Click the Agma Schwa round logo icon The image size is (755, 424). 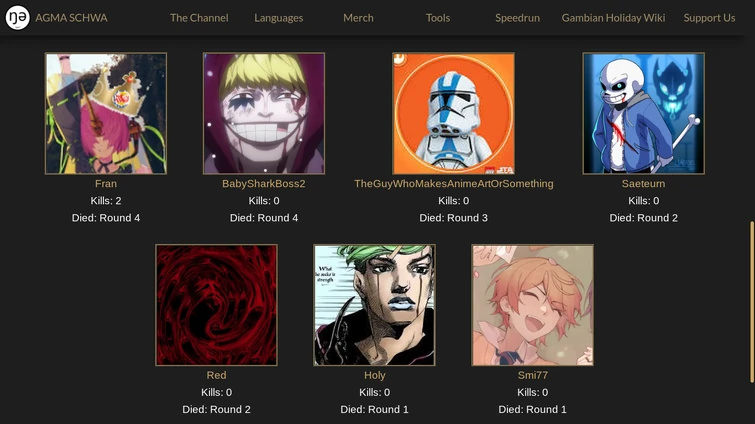pyautogui.click(x=17, y=18)
